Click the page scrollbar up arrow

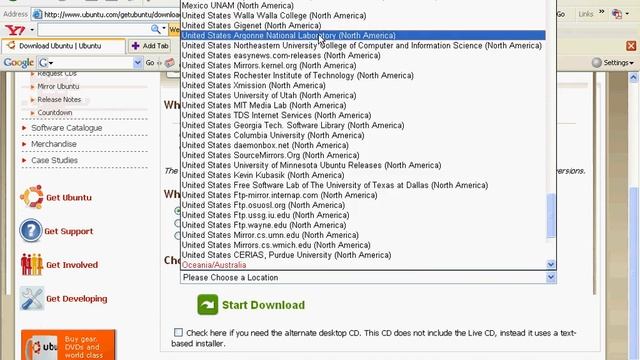[633, 77]
